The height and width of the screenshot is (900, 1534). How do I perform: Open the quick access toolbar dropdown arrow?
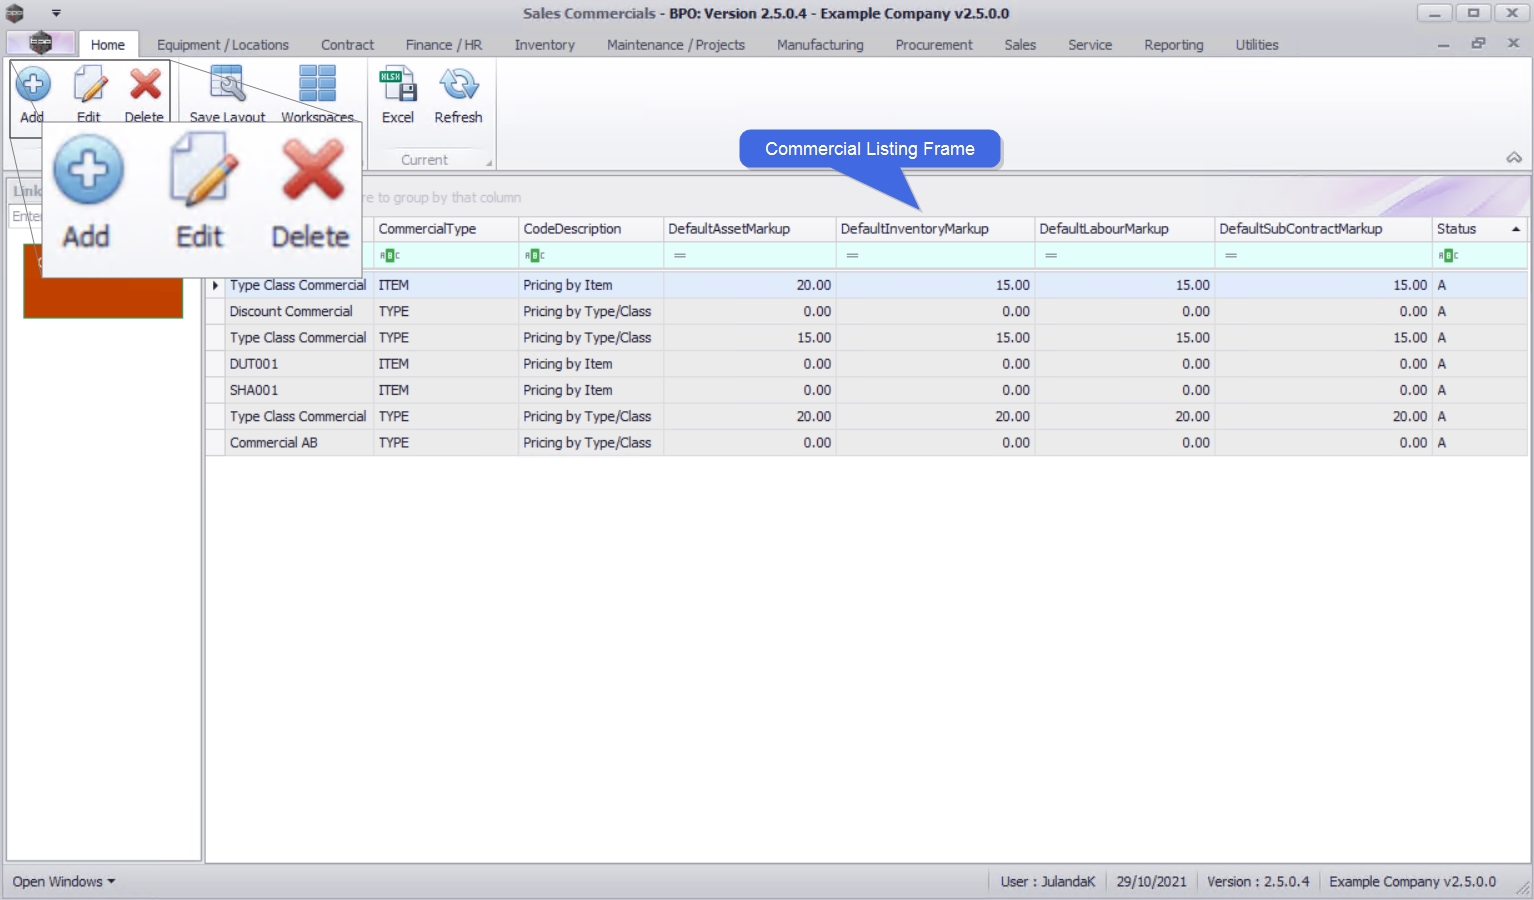tap(56, 13)
